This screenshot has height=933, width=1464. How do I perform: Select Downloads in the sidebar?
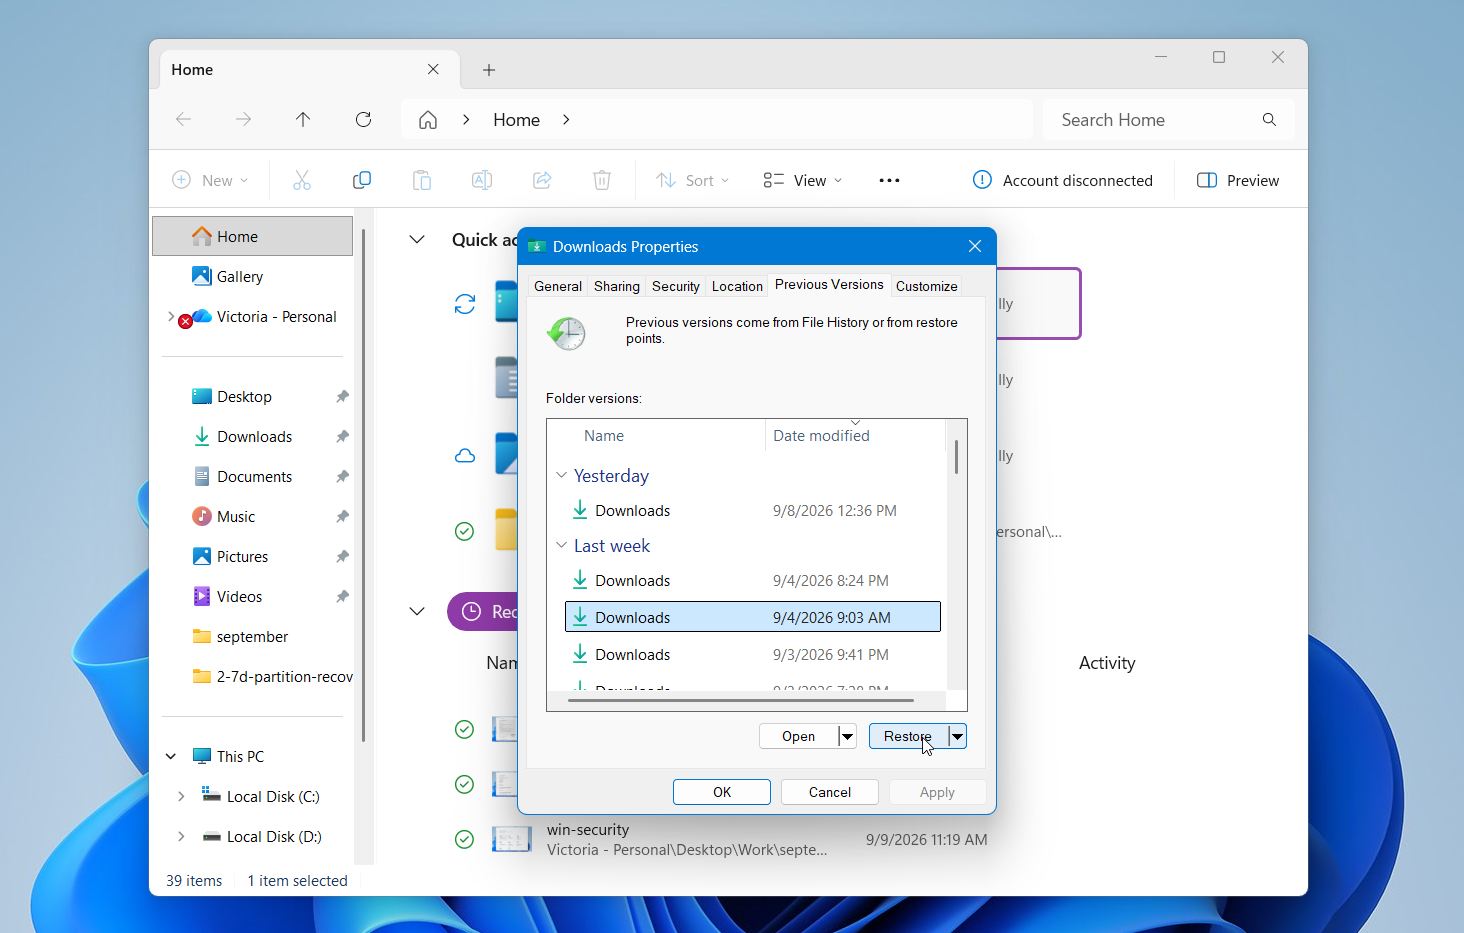(x=254, y=436)
